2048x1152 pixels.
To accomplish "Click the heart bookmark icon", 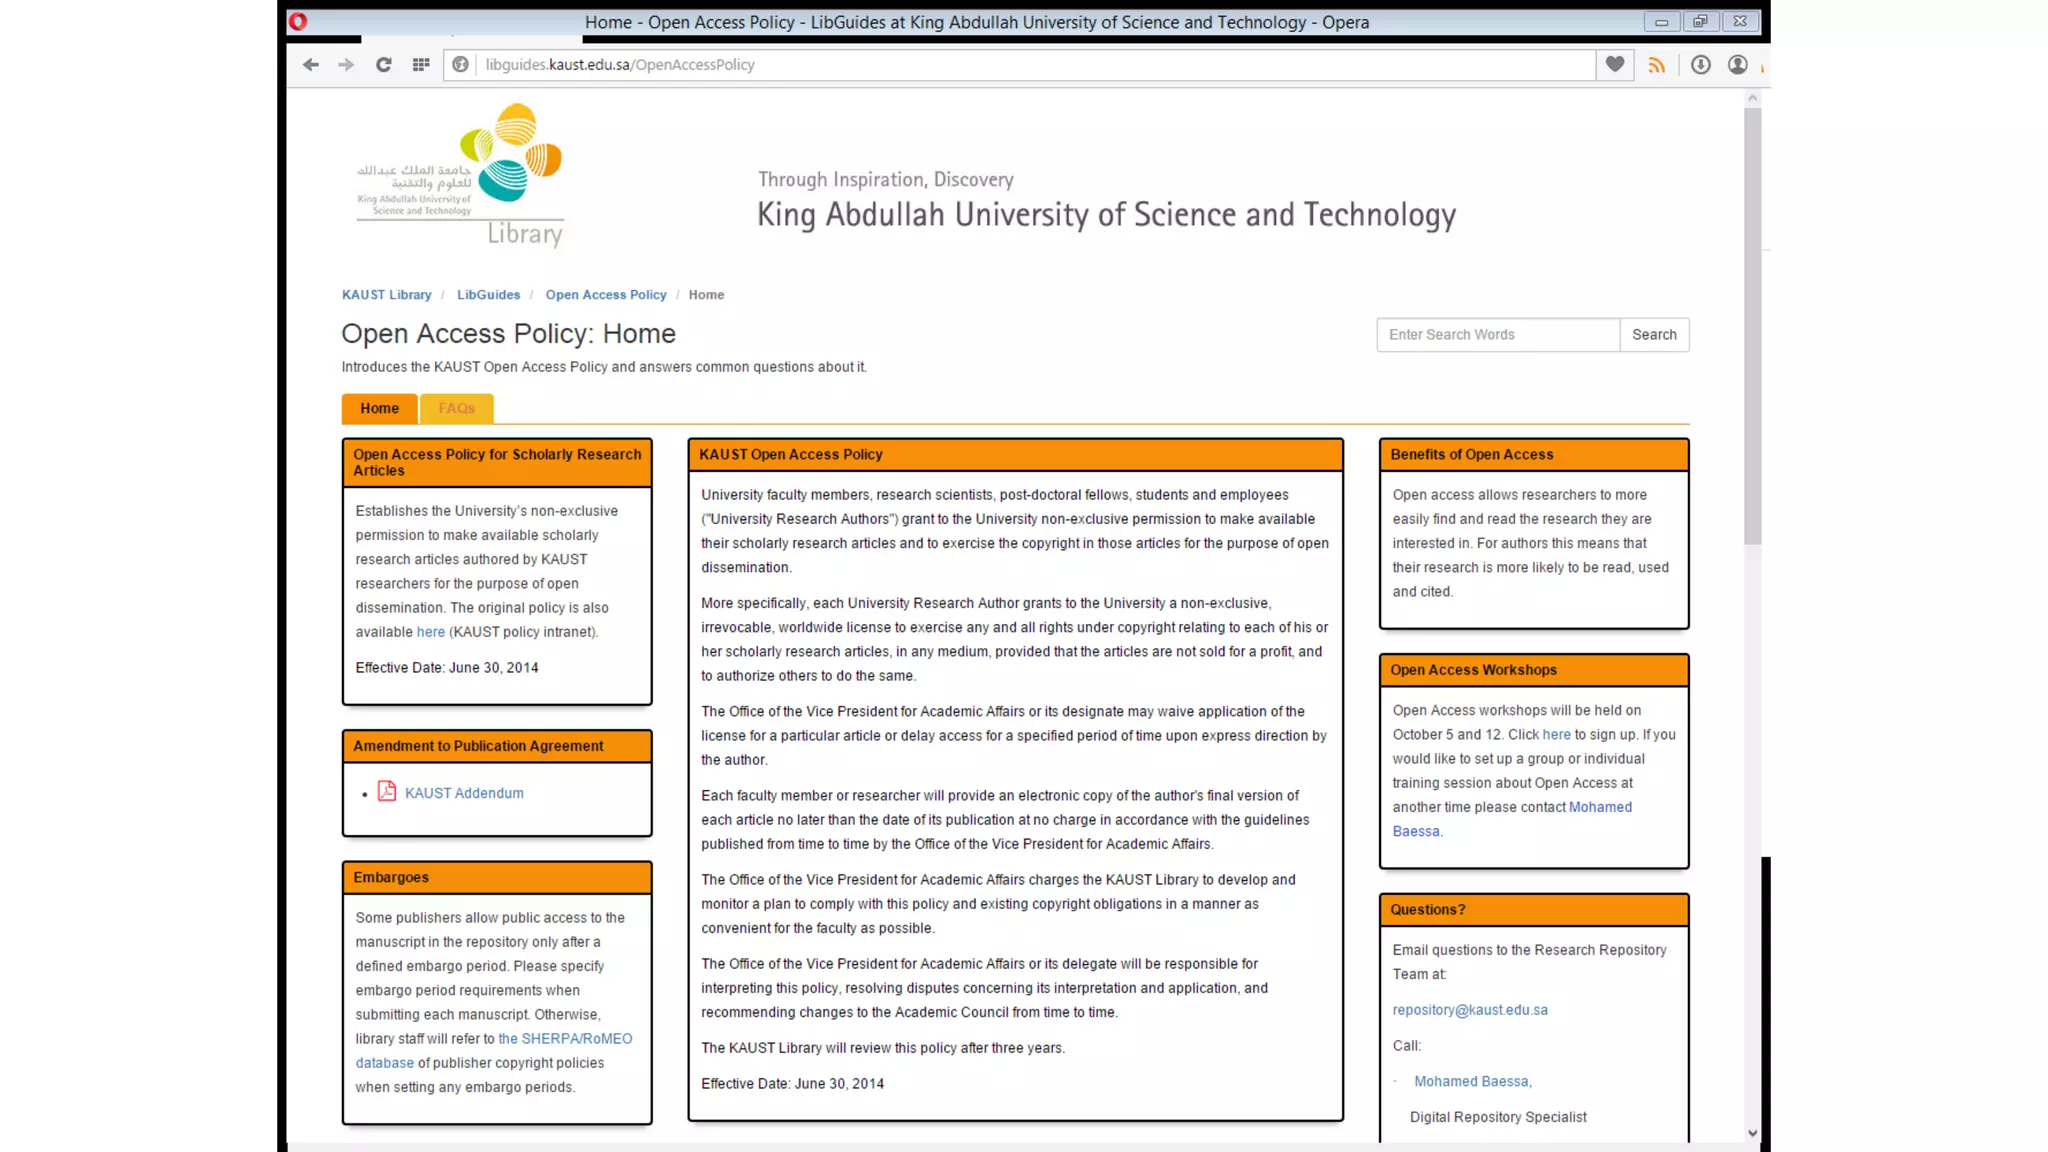I will 1615,65.
